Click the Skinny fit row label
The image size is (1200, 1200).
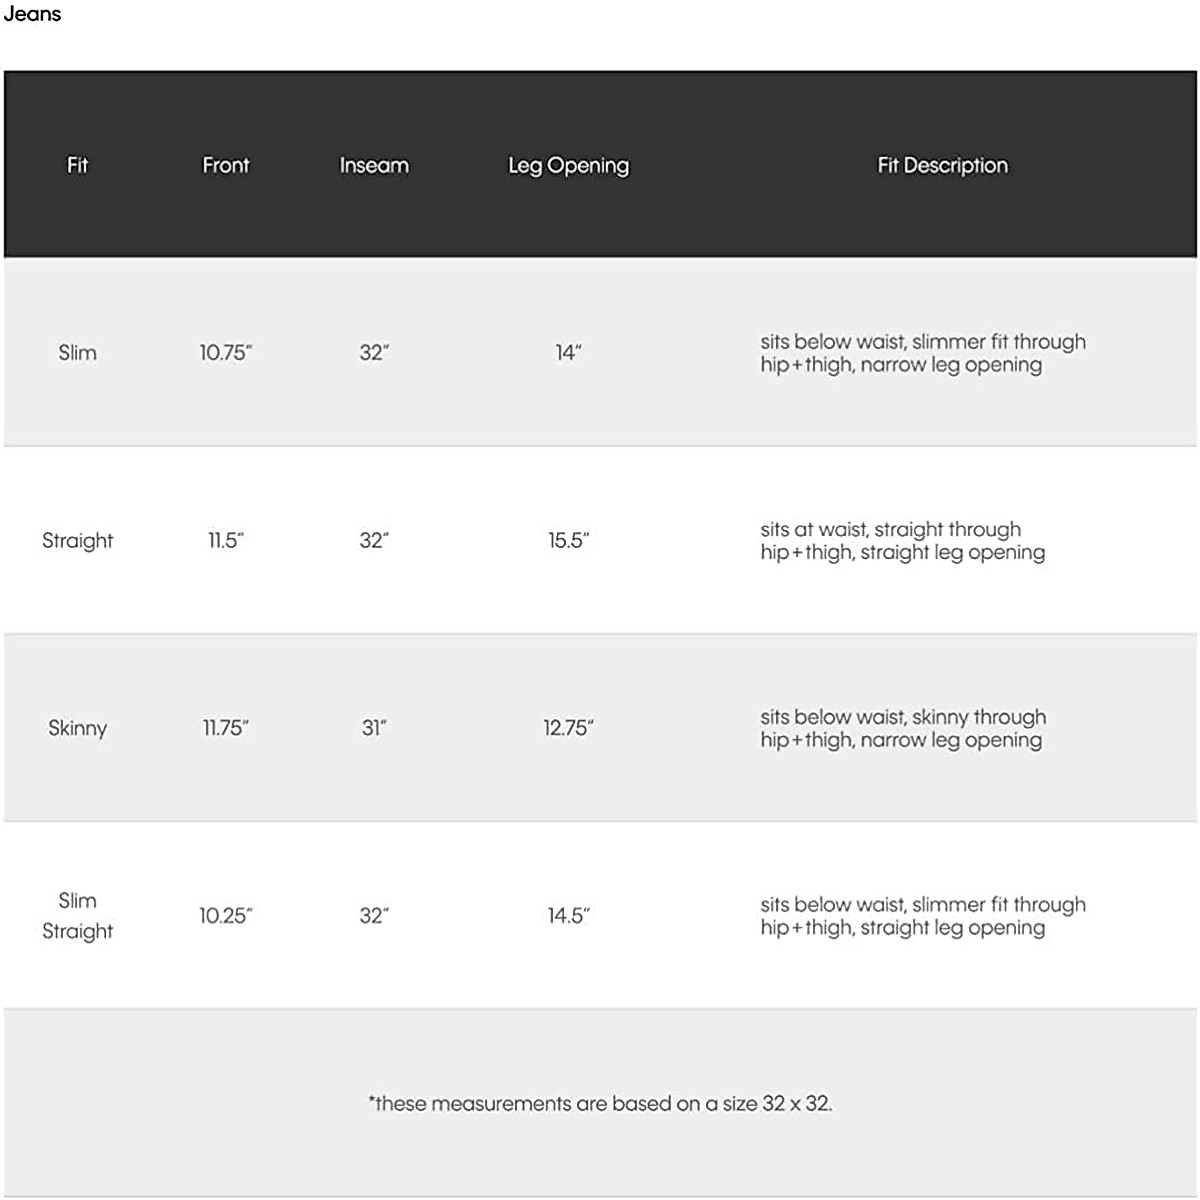(77, 728)
